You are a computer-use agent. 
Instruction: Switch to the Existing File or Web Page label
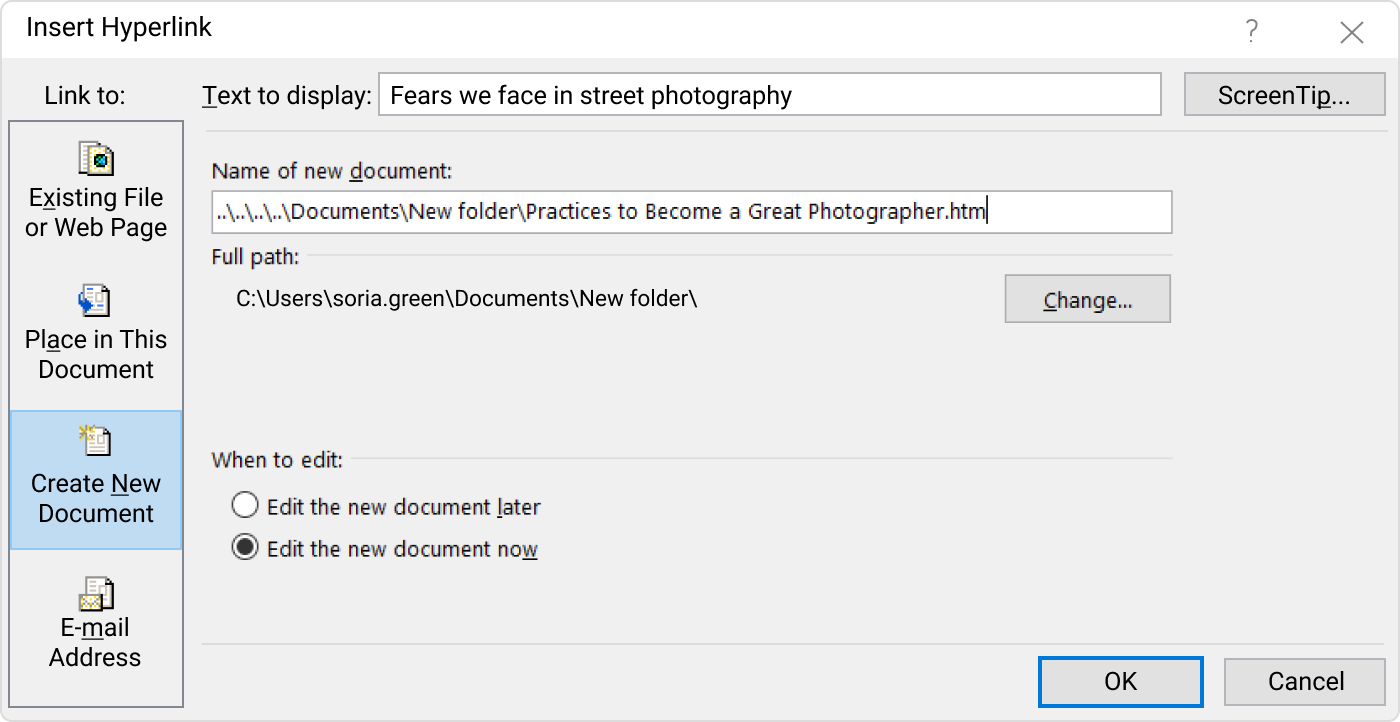coord(96,212)
